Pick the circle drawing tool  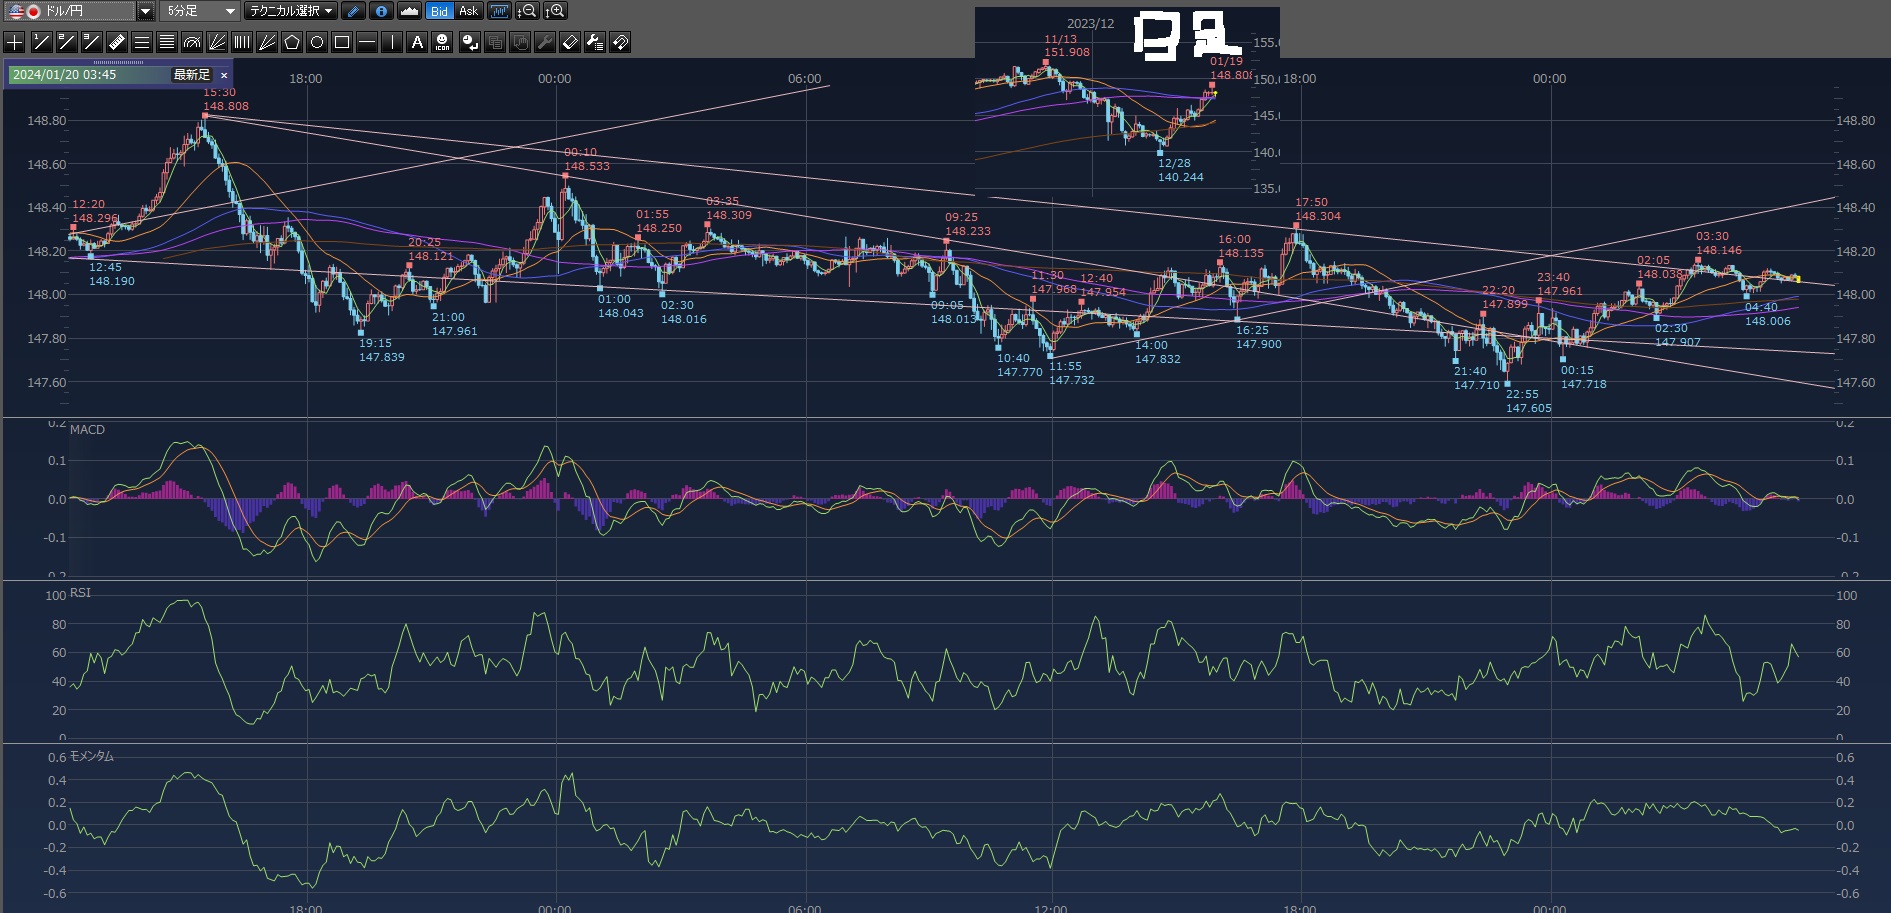317,42
